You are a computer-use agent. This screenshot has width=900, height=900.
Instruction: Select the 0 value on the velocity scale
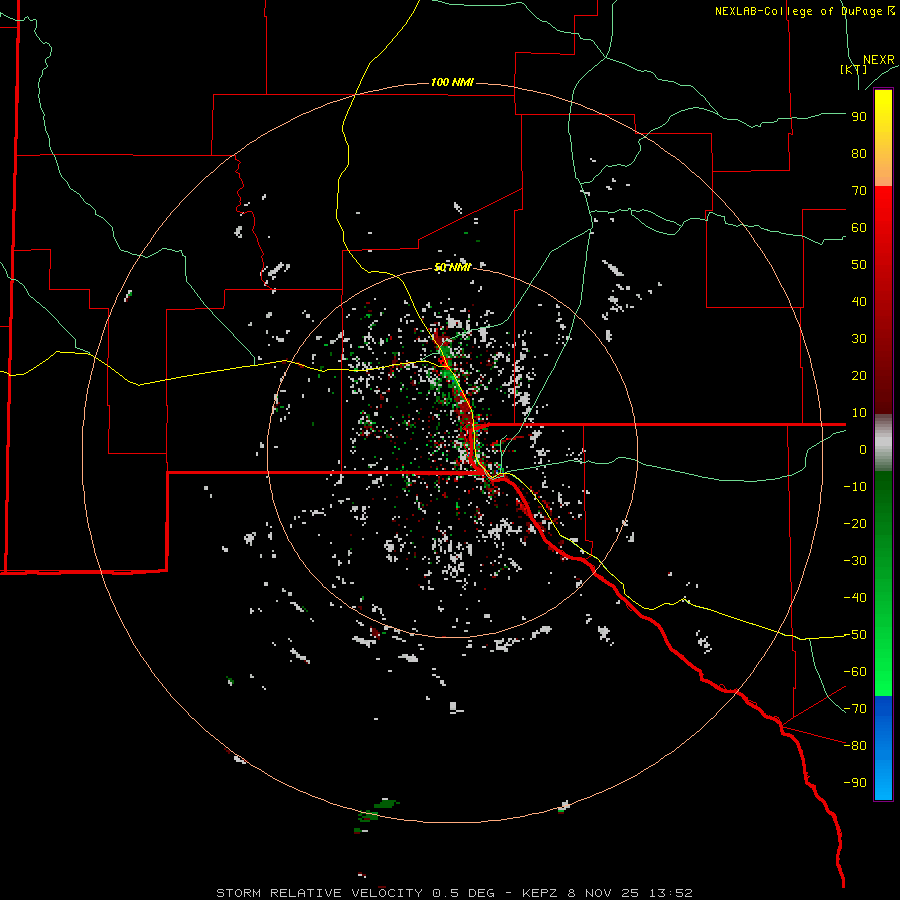863,450
